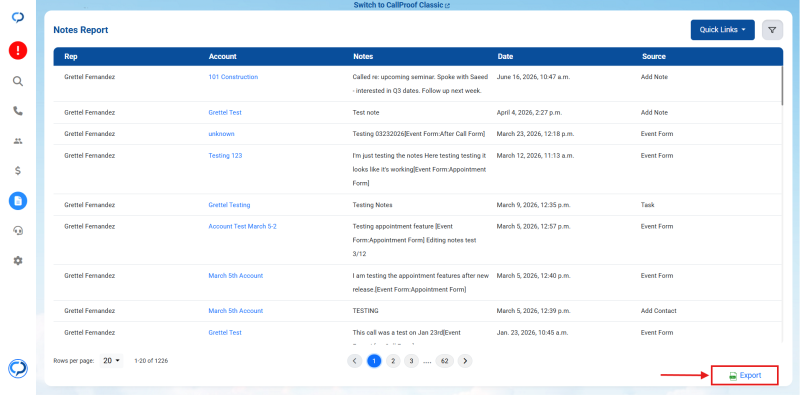Select date March 23, 2026, 12:18 p.m.

click(535, 134)
